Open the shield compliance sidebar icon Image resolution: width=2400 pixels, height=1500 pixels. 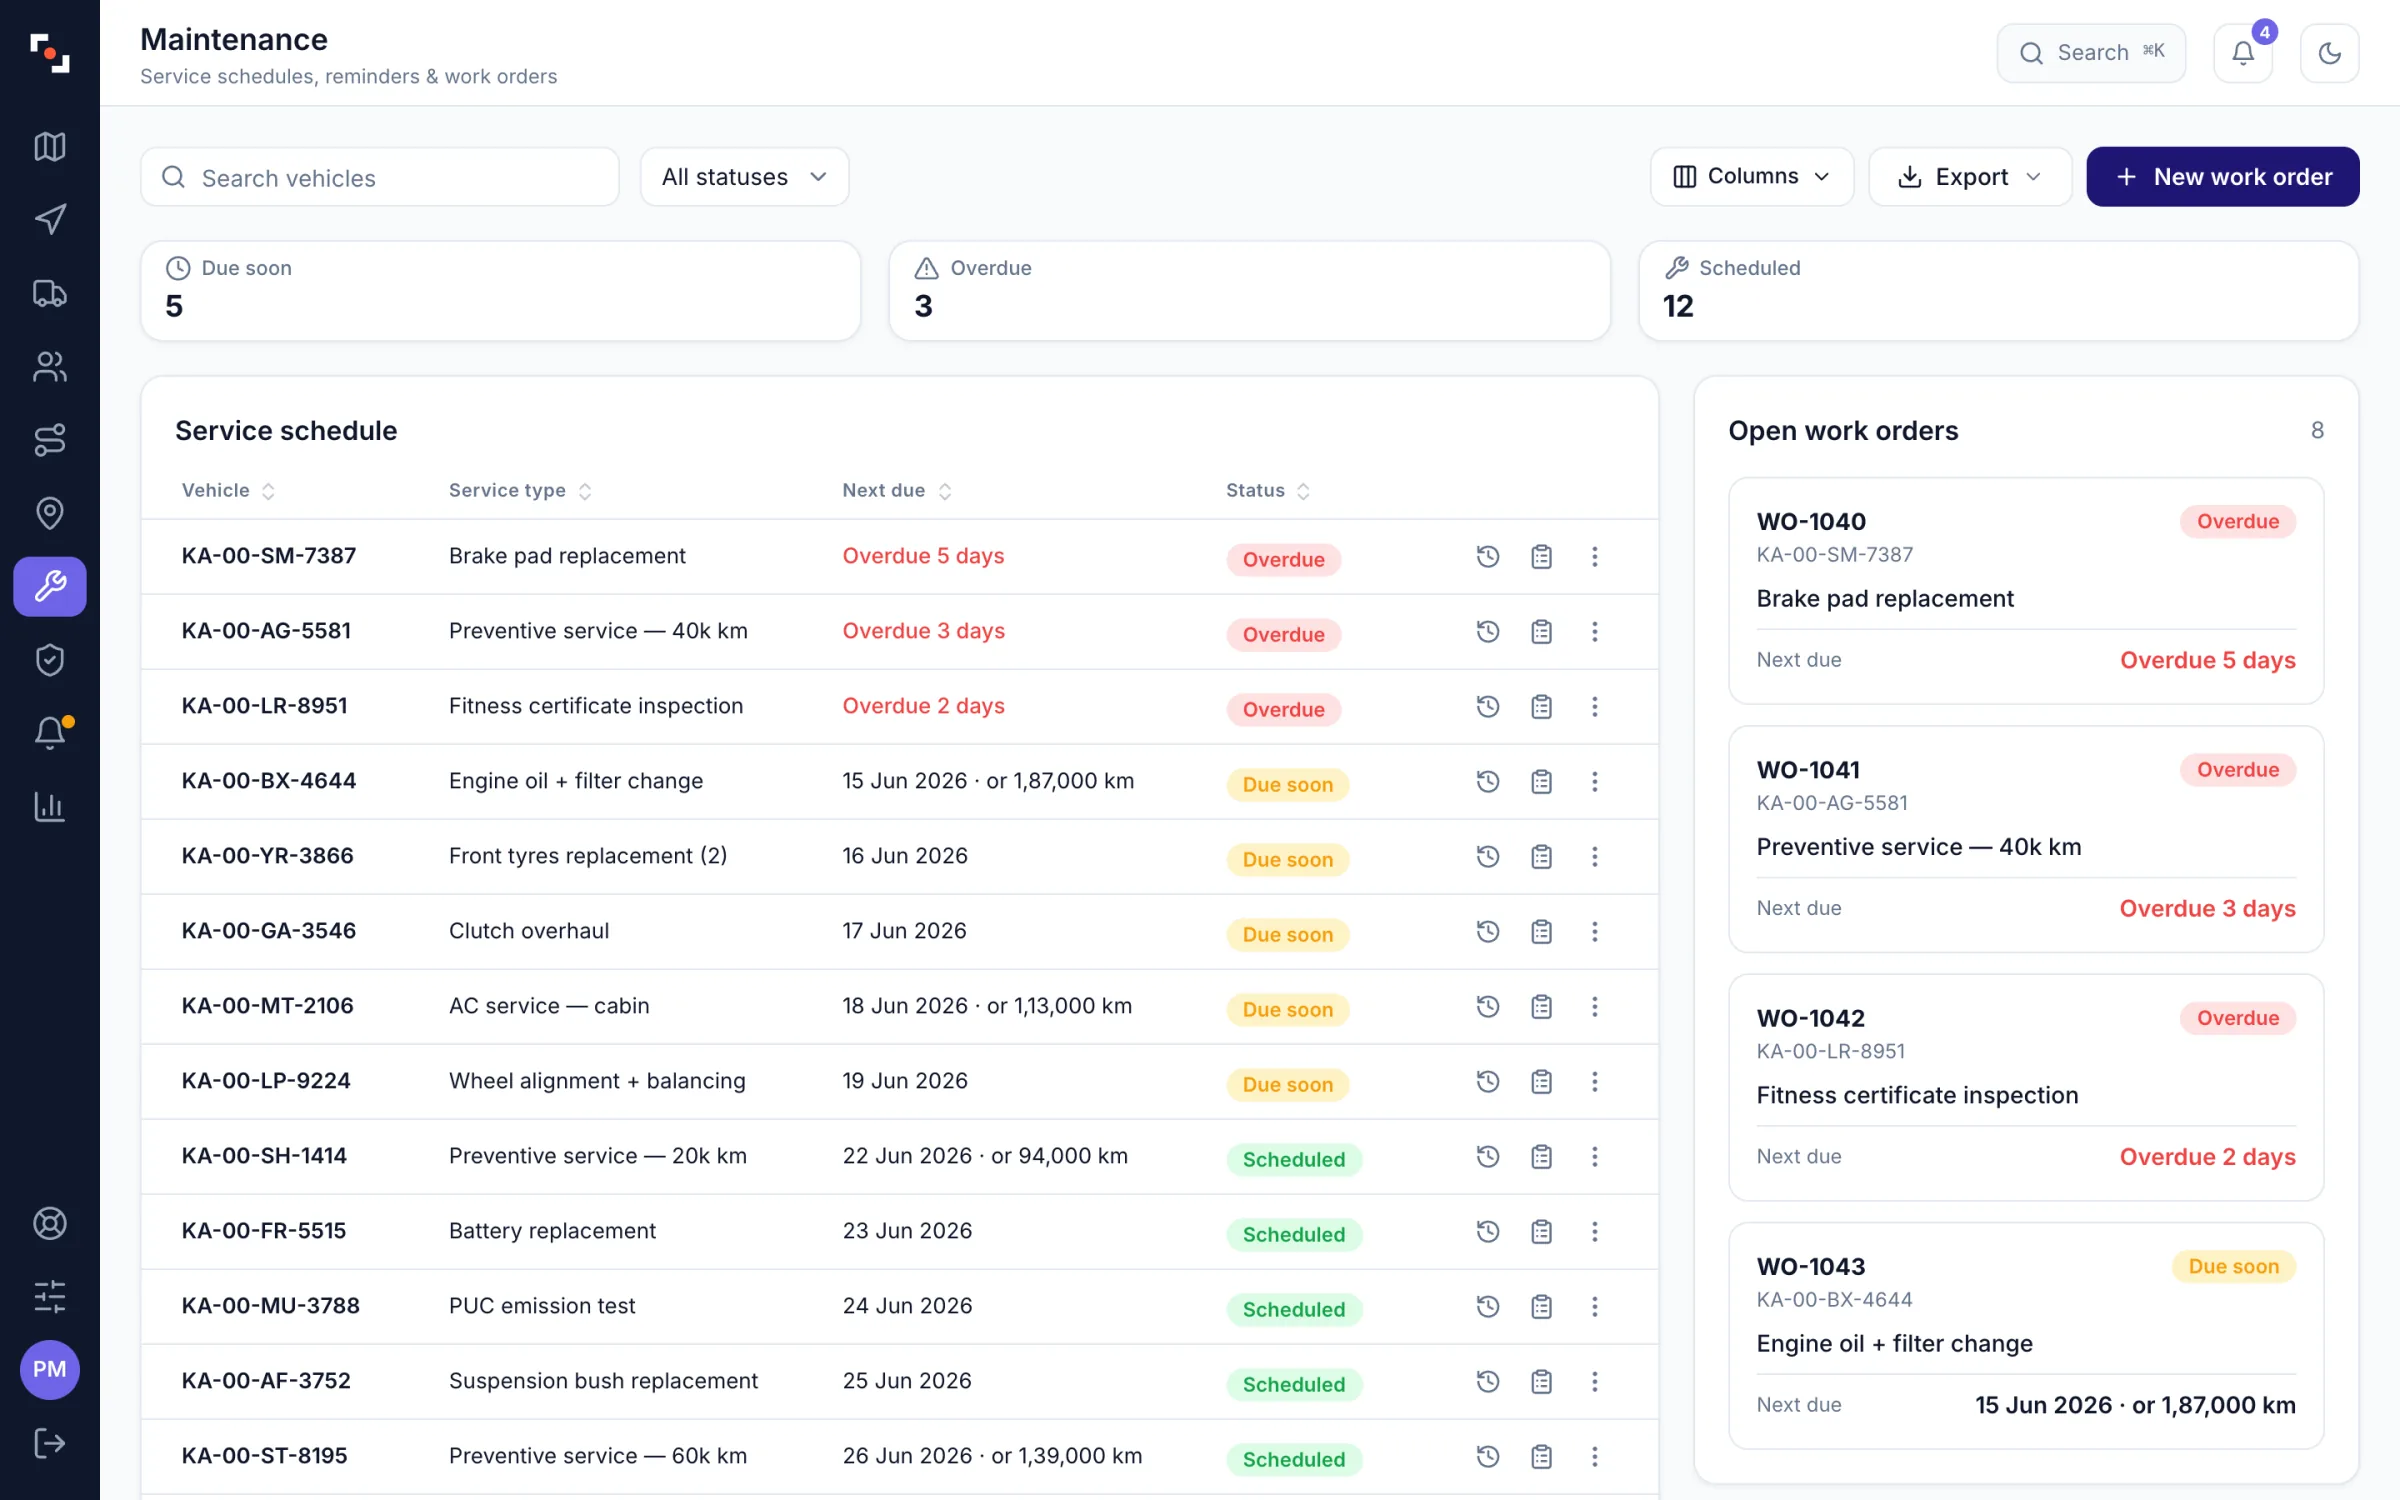pyautogui.click(x=49, y=660)
